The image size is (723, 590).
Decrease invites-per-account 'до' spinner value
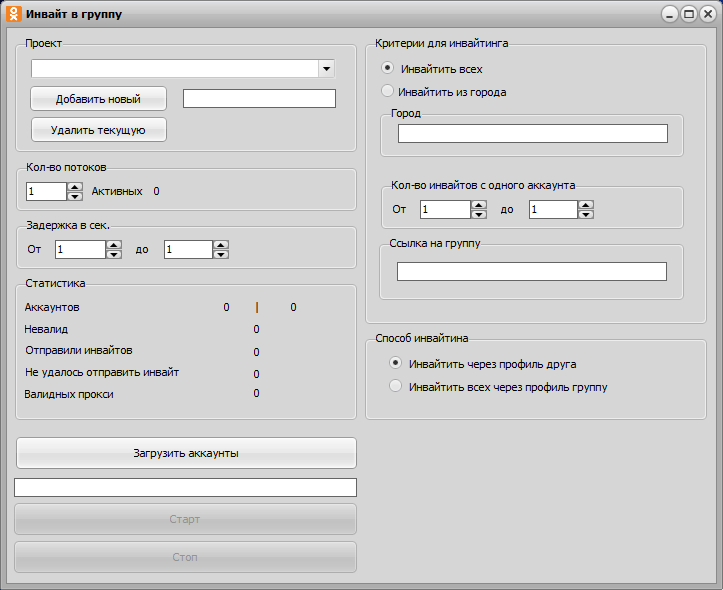[586, 214]
